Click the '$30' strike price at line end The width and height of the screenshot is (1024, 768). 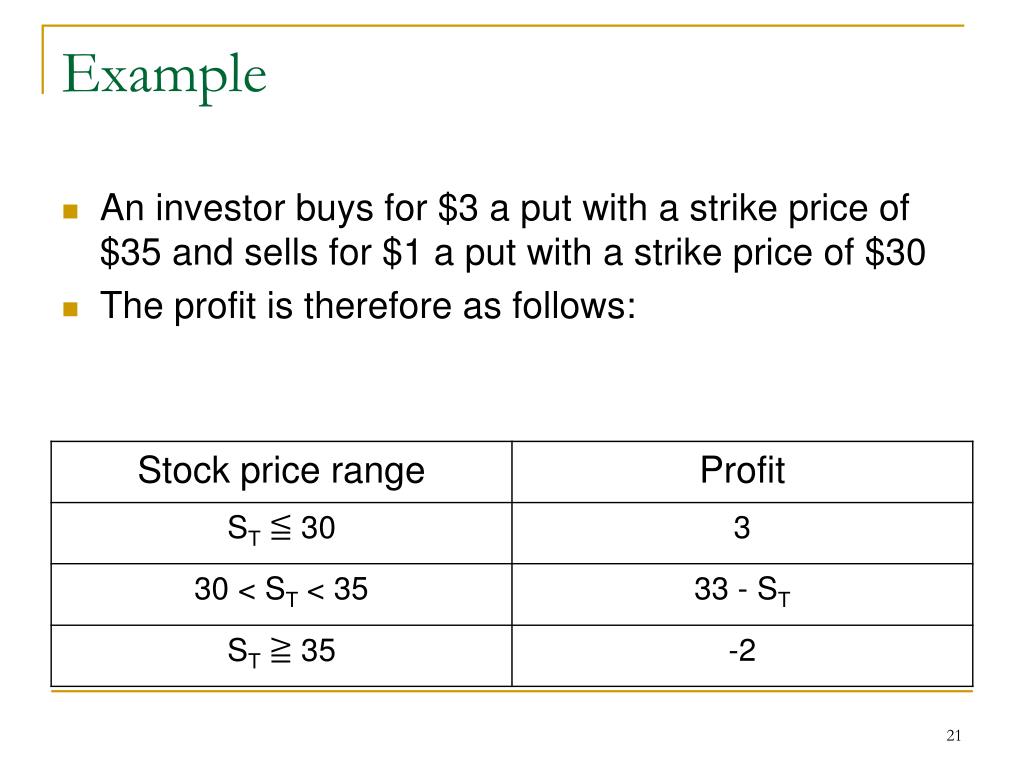pos(895,253)
